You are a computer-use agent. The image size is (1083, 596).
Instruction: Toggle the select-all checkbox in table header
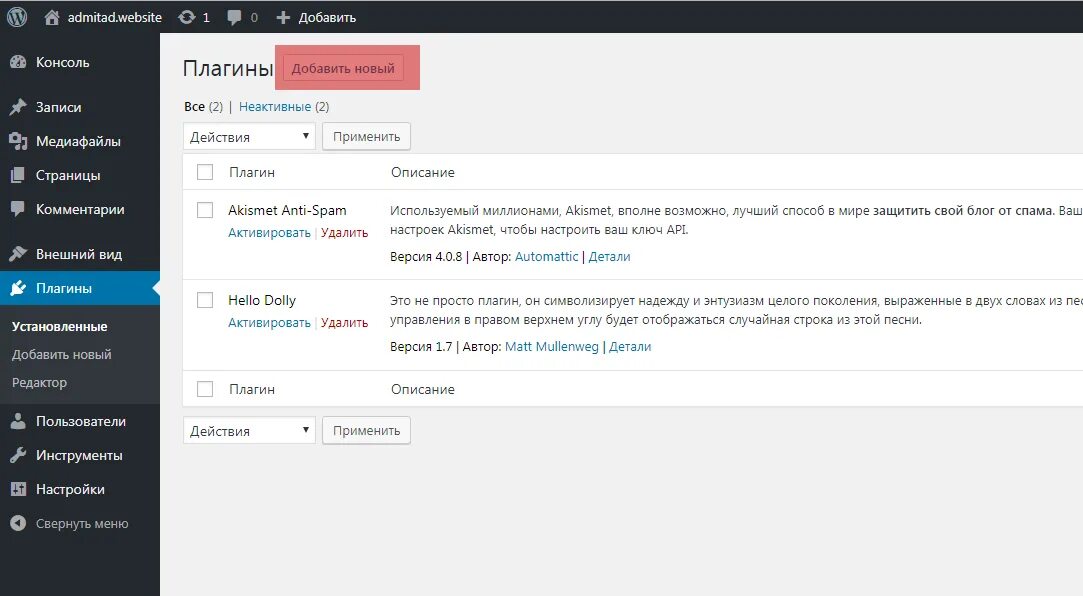tap(205, 172)
